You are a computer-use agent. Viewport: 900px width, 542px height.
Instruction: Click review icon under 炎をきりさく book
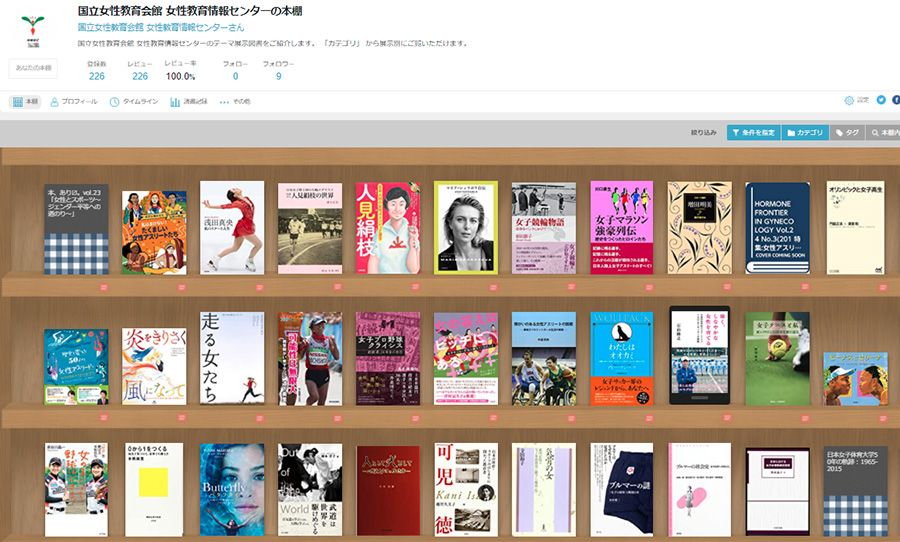click(181, 418)
